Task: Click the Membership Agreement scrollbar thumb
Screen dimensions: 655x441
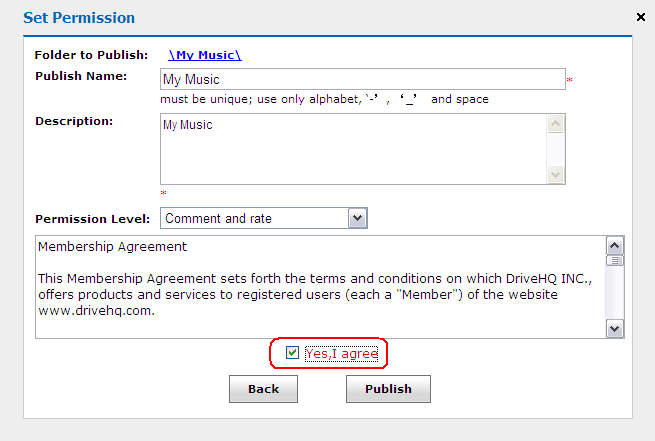Action: tap(615, 261)
